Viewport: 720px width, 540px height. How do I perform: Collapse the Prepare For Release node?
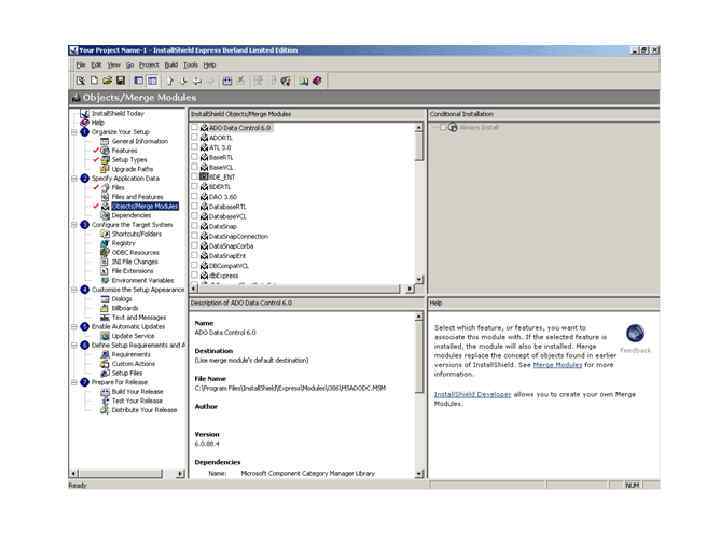click(74, 382)
